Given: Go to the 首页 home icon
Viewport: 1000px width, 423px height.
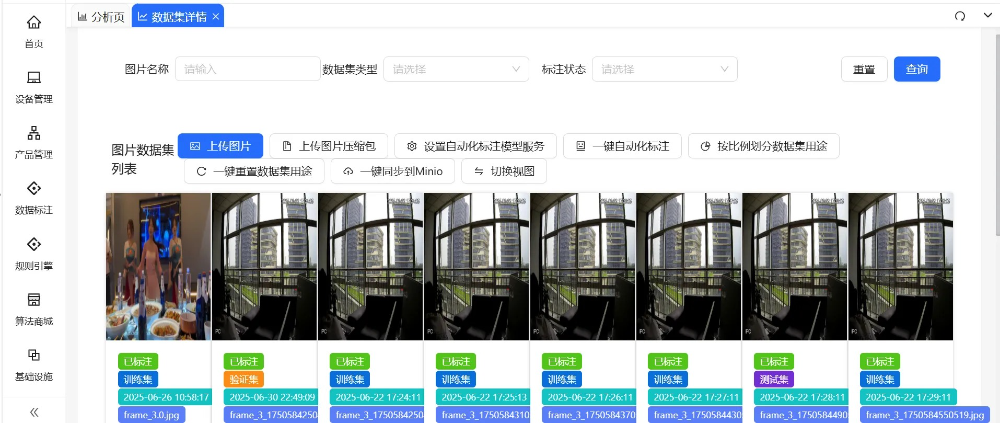Looking at the screenshot, I should (34, 23).
